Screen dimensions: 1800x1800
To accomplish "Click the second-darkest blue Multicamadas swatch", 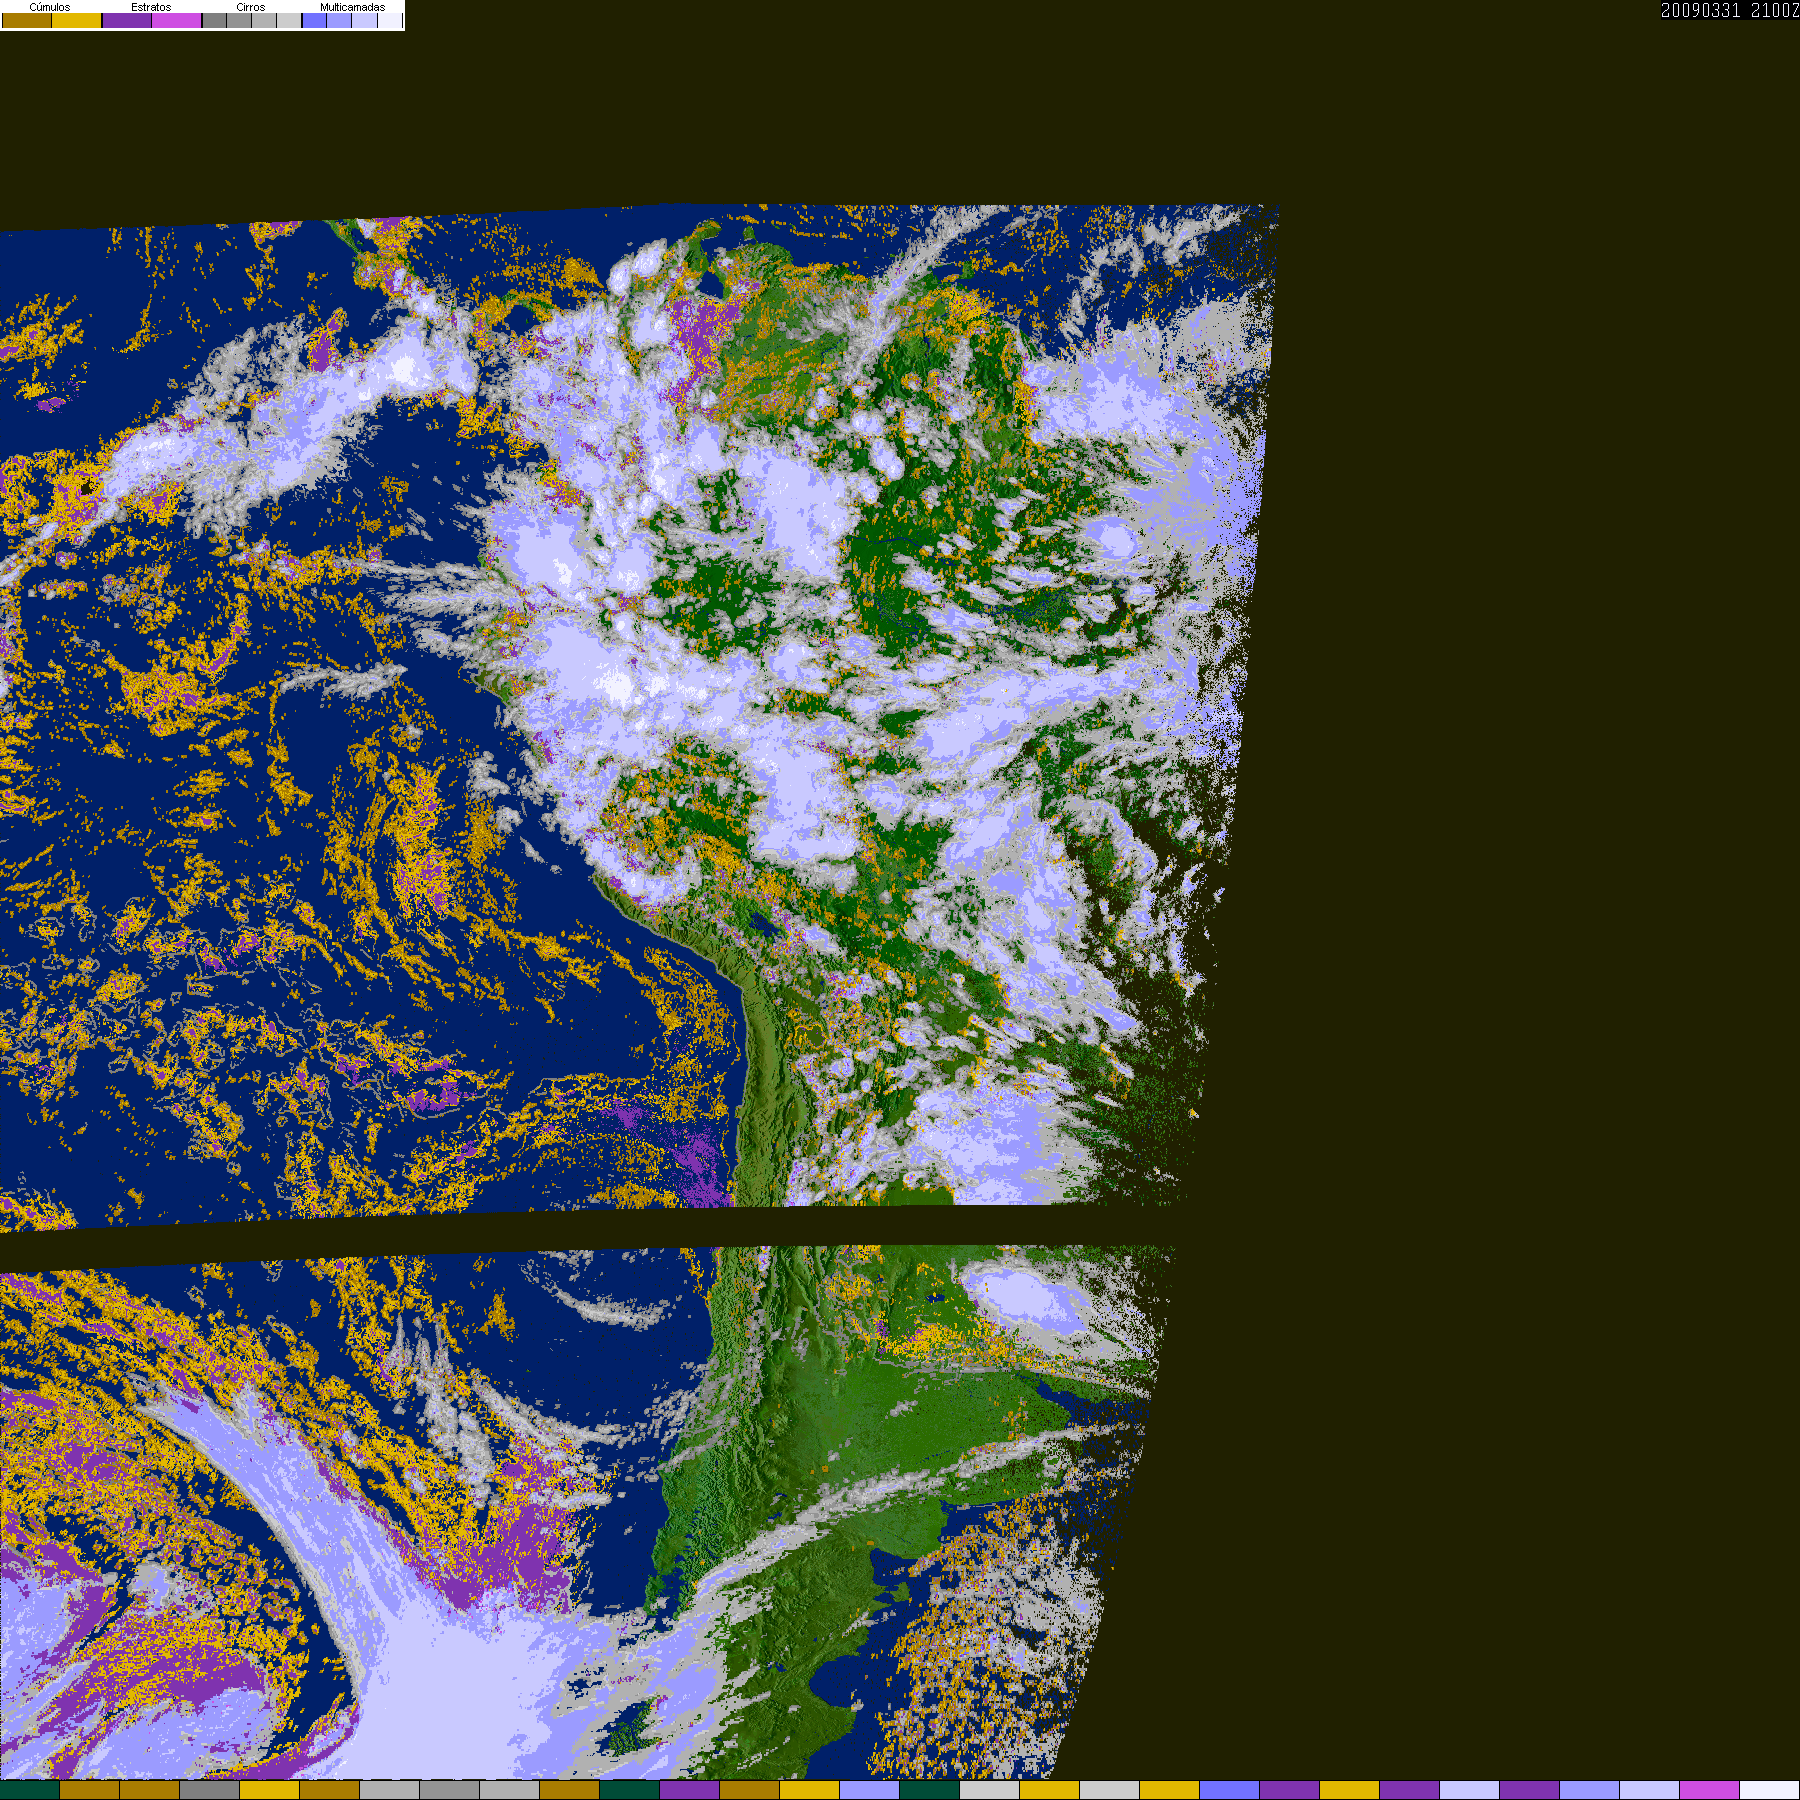I will (x=339, y=20).
